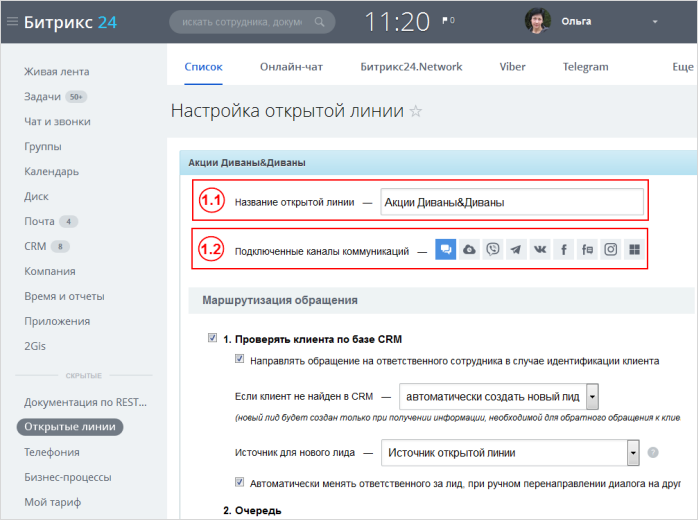Click the Акции Диваны&Диваны panel header
Screen dimensions: 698x520
tap(438, 162)
